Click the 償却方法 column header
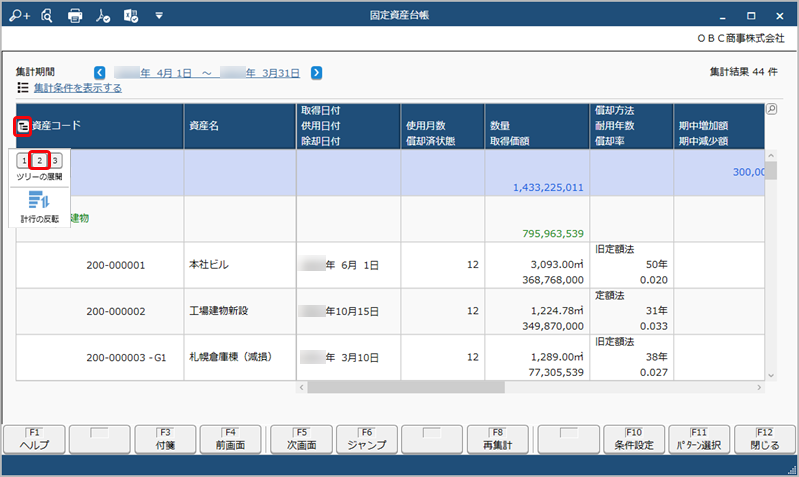The height and width of the screenshot is (477, 799). [615, 111]
